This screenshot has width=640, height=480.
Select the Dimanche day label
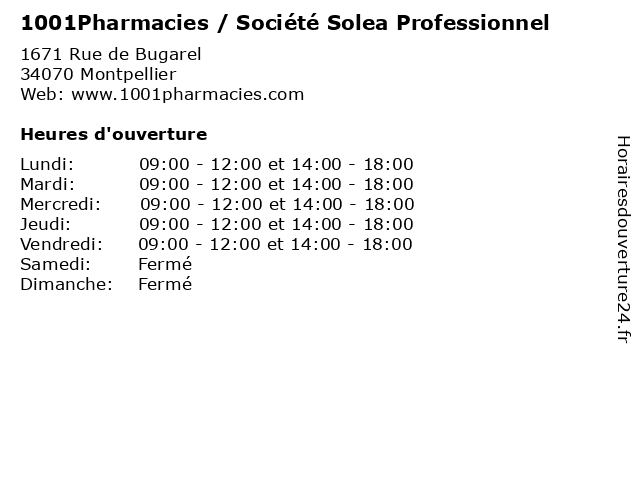67,284
